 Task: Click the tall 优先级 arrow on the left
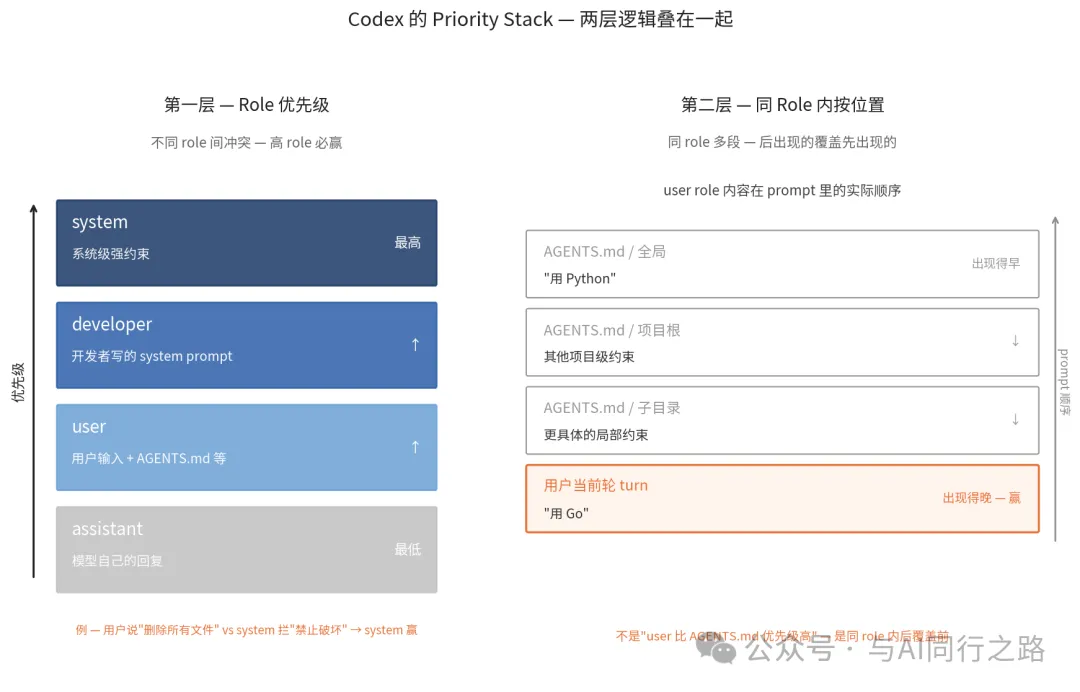34,390
